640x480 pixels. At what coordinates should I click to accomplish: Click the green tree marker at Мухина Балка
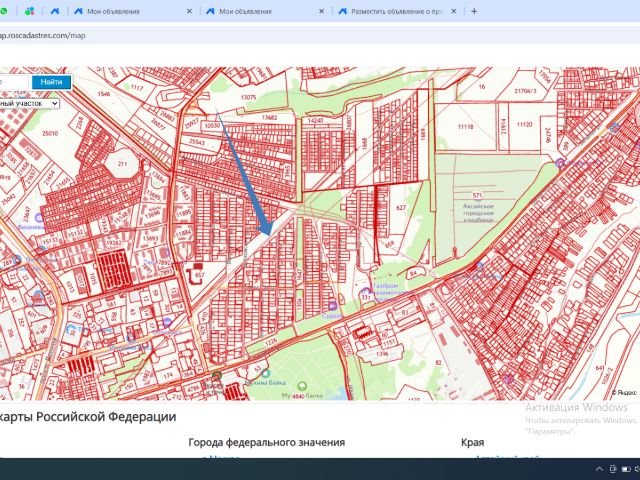[x=302, y=386]
